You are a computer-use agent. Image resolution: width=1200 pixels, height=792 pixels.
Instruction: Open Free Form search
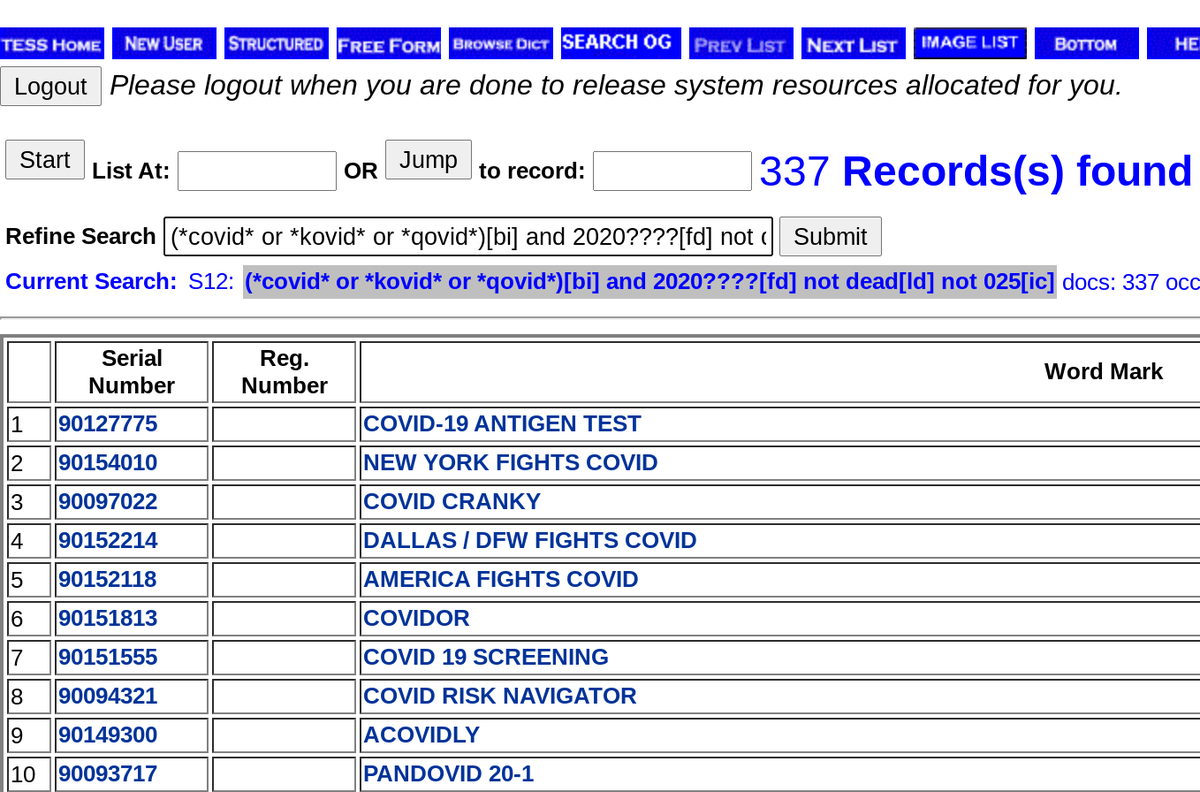[x=388, y=42]
